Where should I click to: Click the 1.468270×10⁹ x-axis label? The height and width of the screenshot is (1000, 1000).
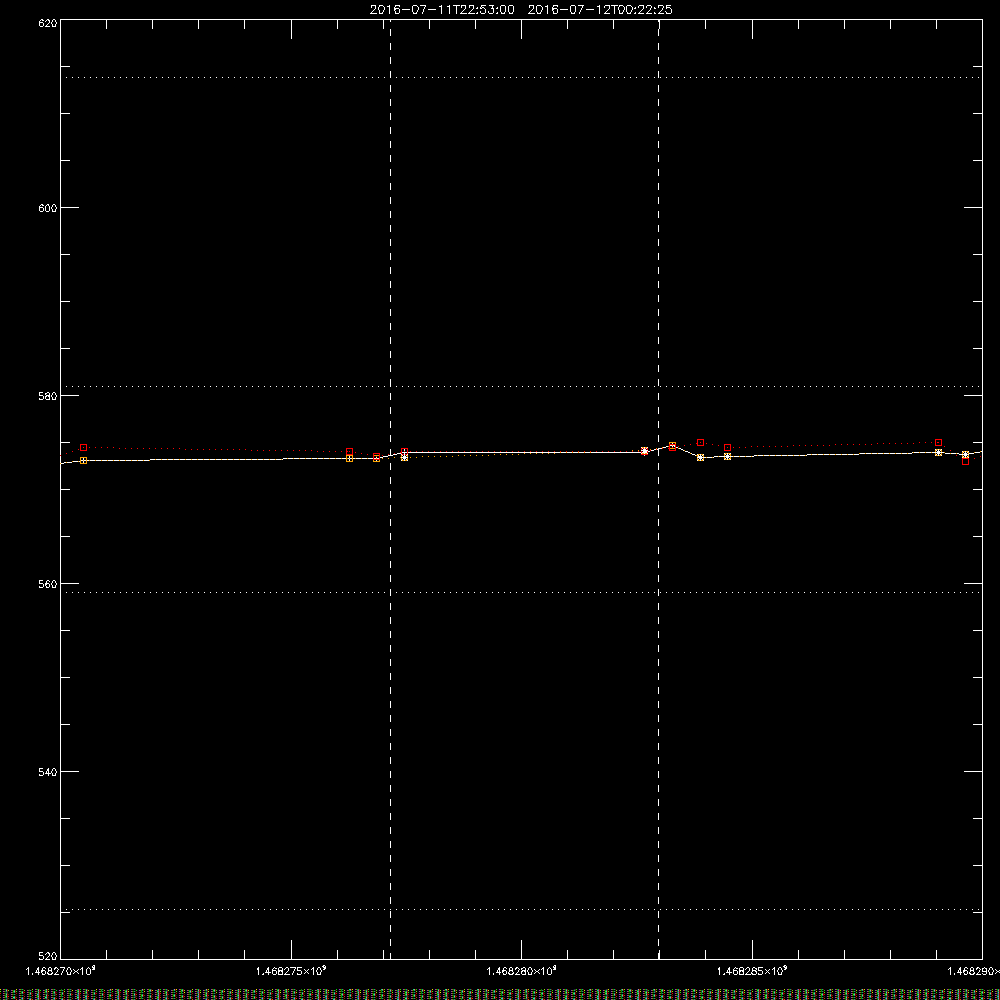61,971
